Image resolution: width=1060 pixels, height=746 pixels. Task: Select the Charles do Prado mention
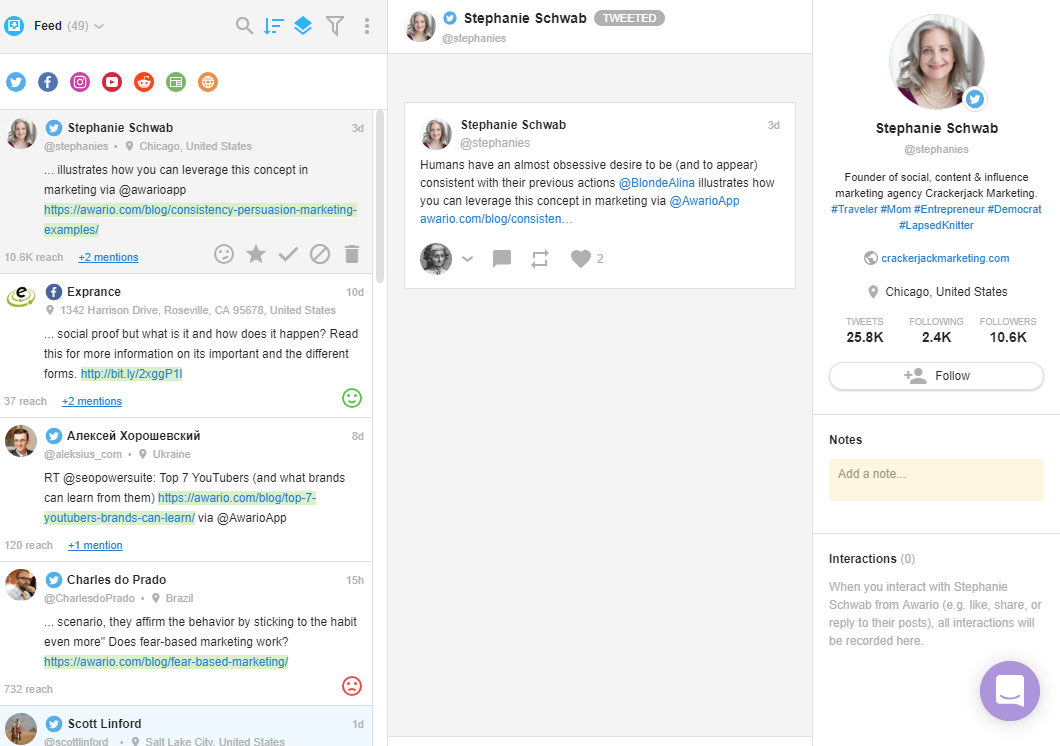(186, 634)
